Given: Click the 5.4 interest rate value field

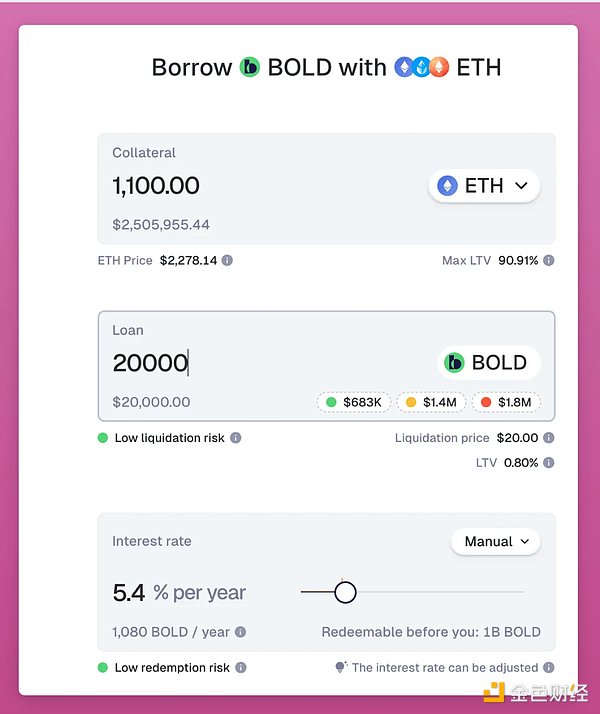Looking at the screenshot, I should 129,592.
